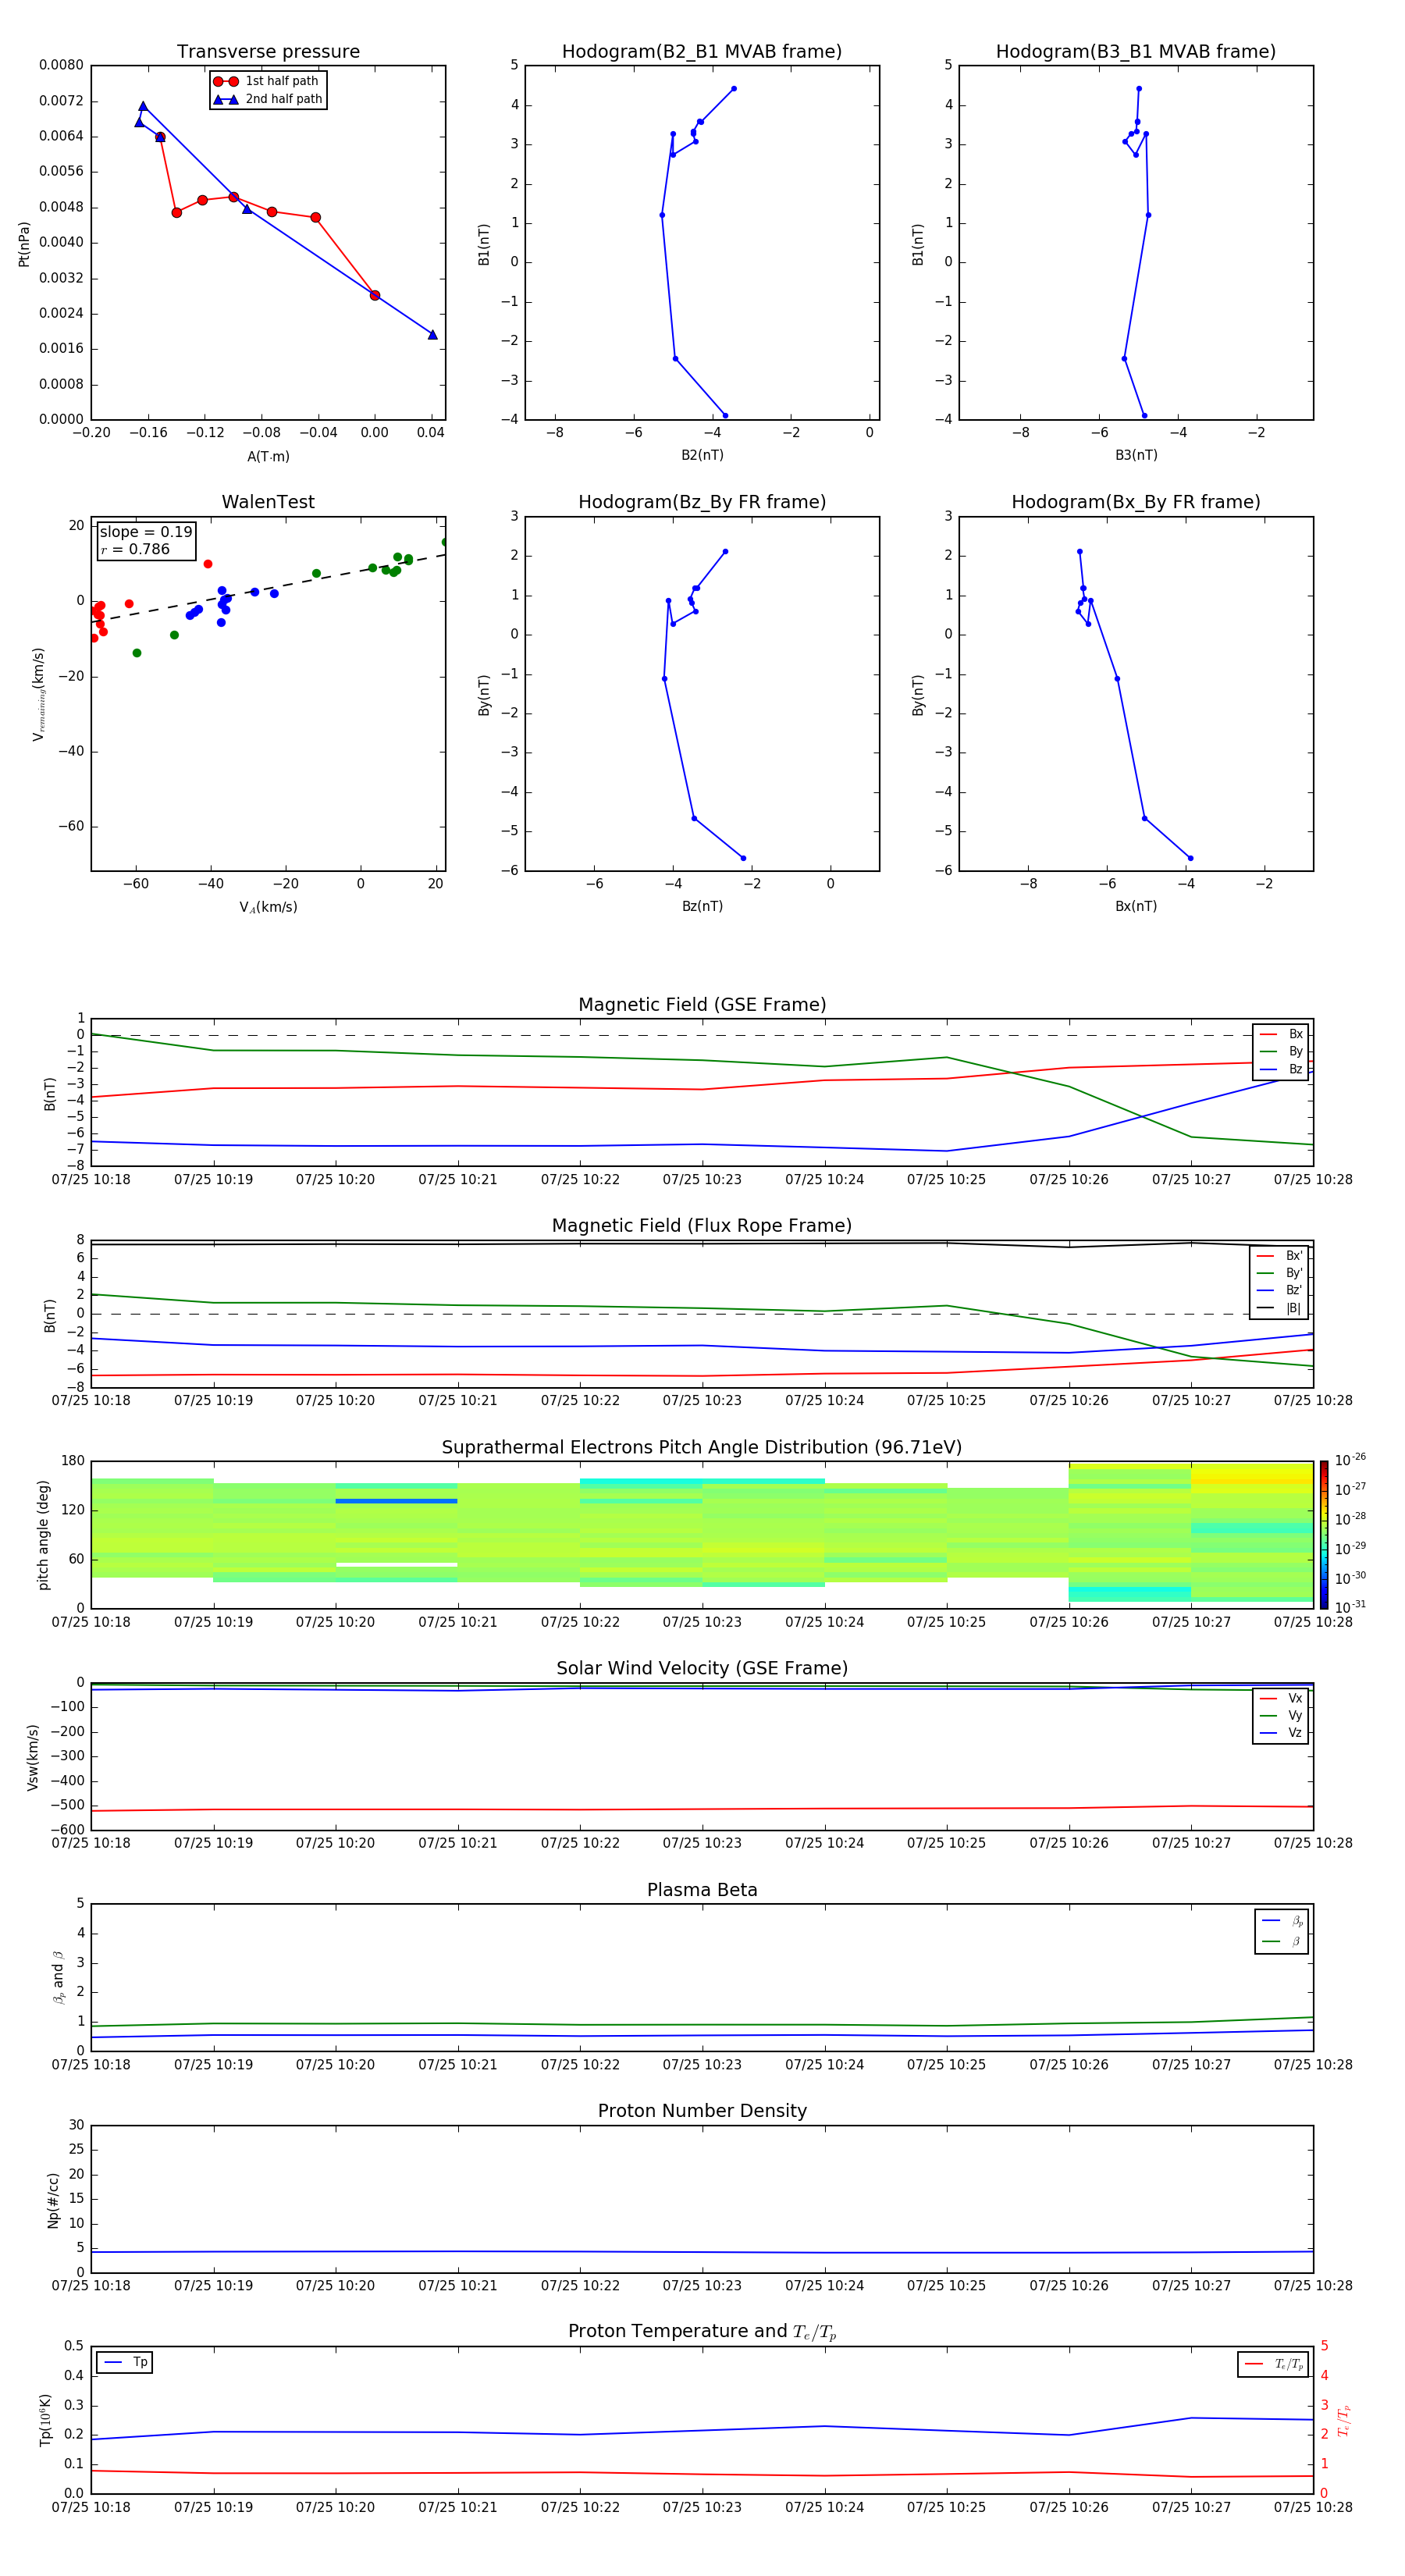
Task: Click the '10^-26' colorbar label
Action: coord(1350,1460)
